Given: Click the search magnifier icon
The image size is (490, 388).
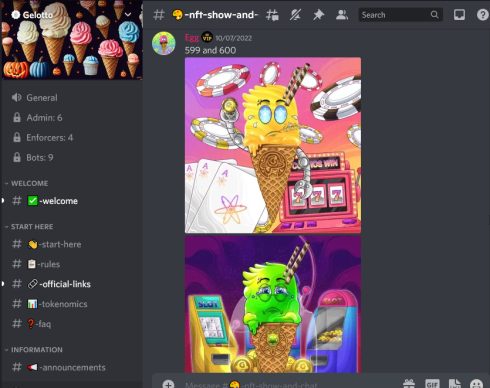Looking at the screenshot, I should [434, 15].
